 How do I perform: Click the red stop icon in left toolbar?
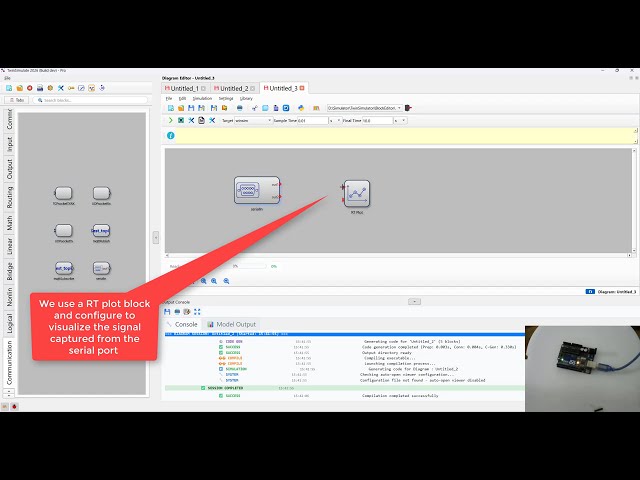30,88
